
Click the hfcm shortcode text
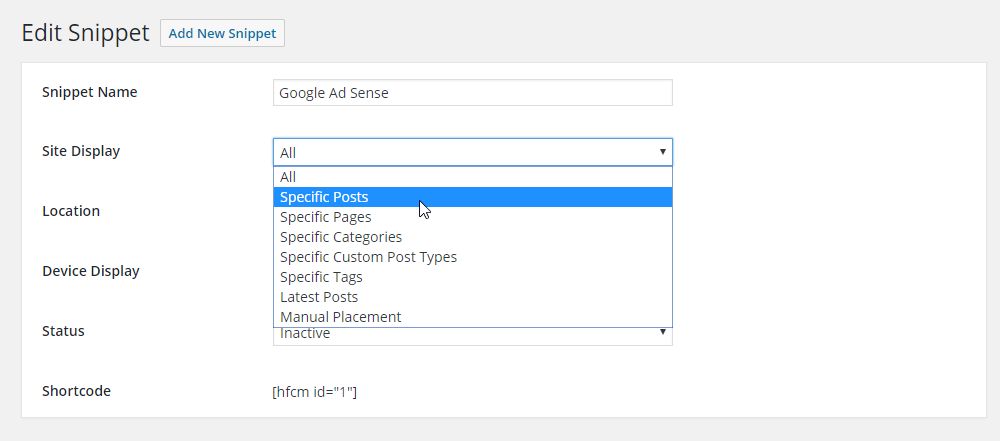[x=314, y=392]
